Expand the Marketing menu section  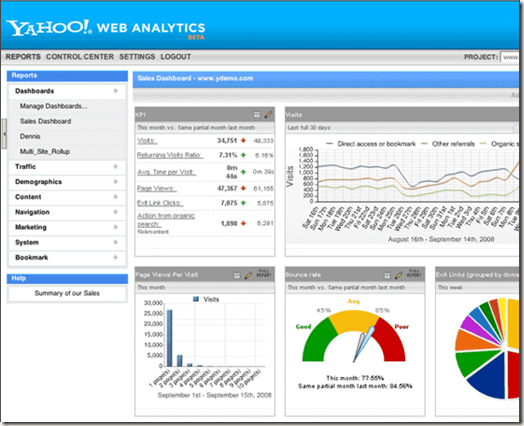67,227
